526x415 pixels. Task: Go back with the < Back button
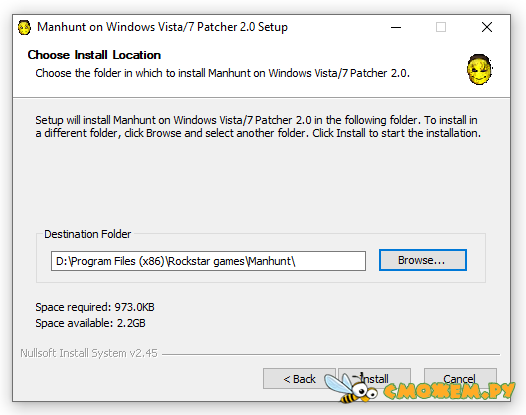pyautogui.click(x=299, y=379)
